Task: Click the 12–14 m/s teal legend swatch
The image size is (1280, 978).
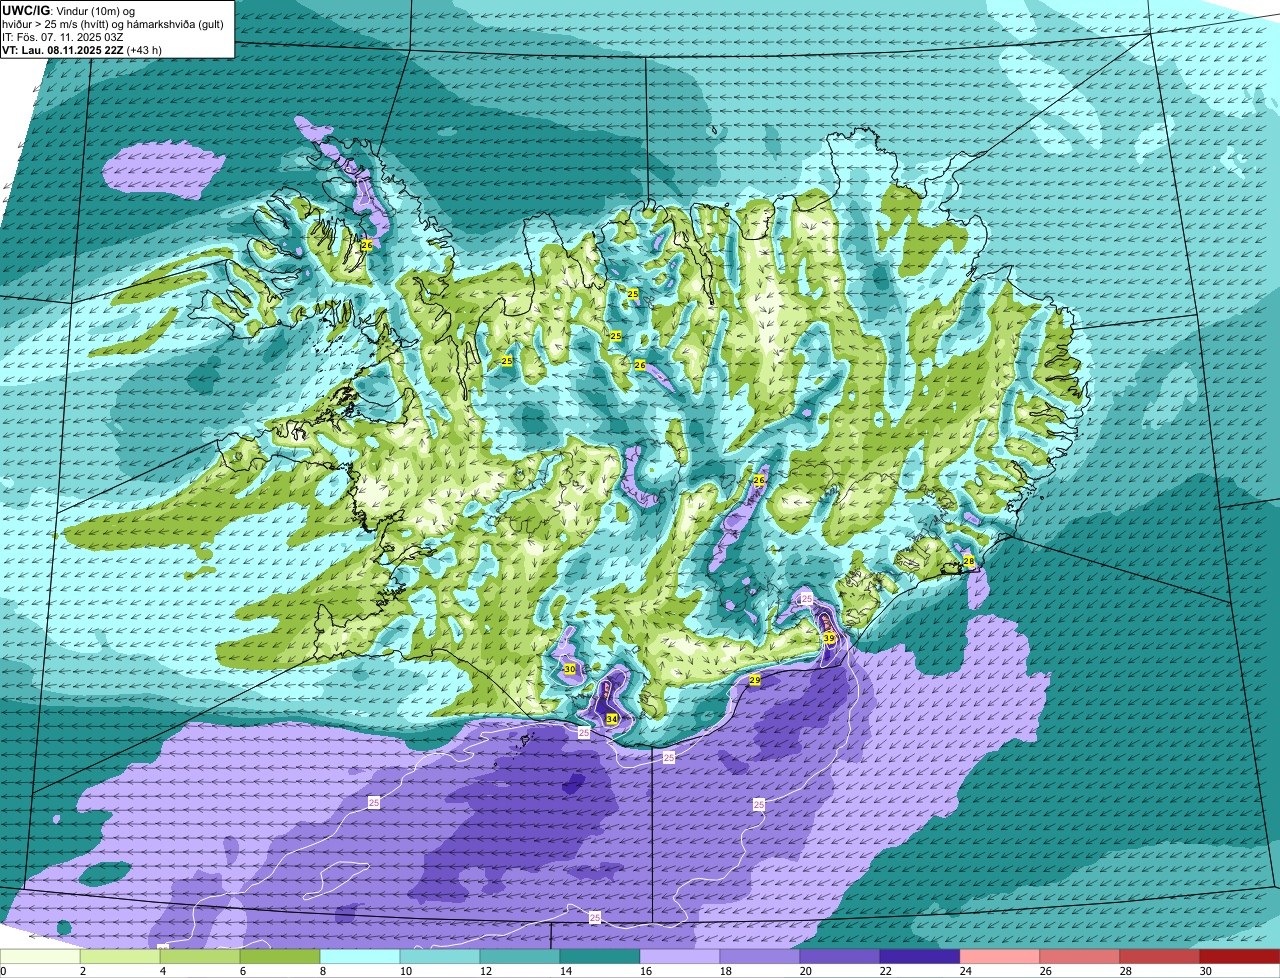Action: click(x=520, y=956)
